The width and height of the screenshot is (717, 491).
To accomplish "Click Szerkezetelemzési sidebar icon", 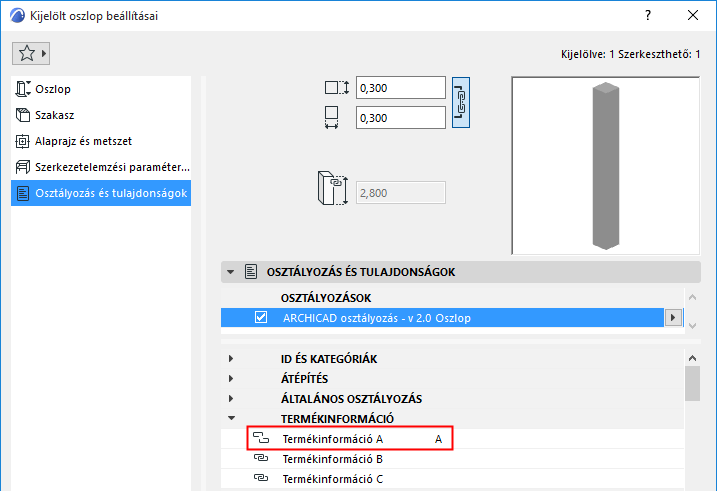I will (x=22, y=167).
